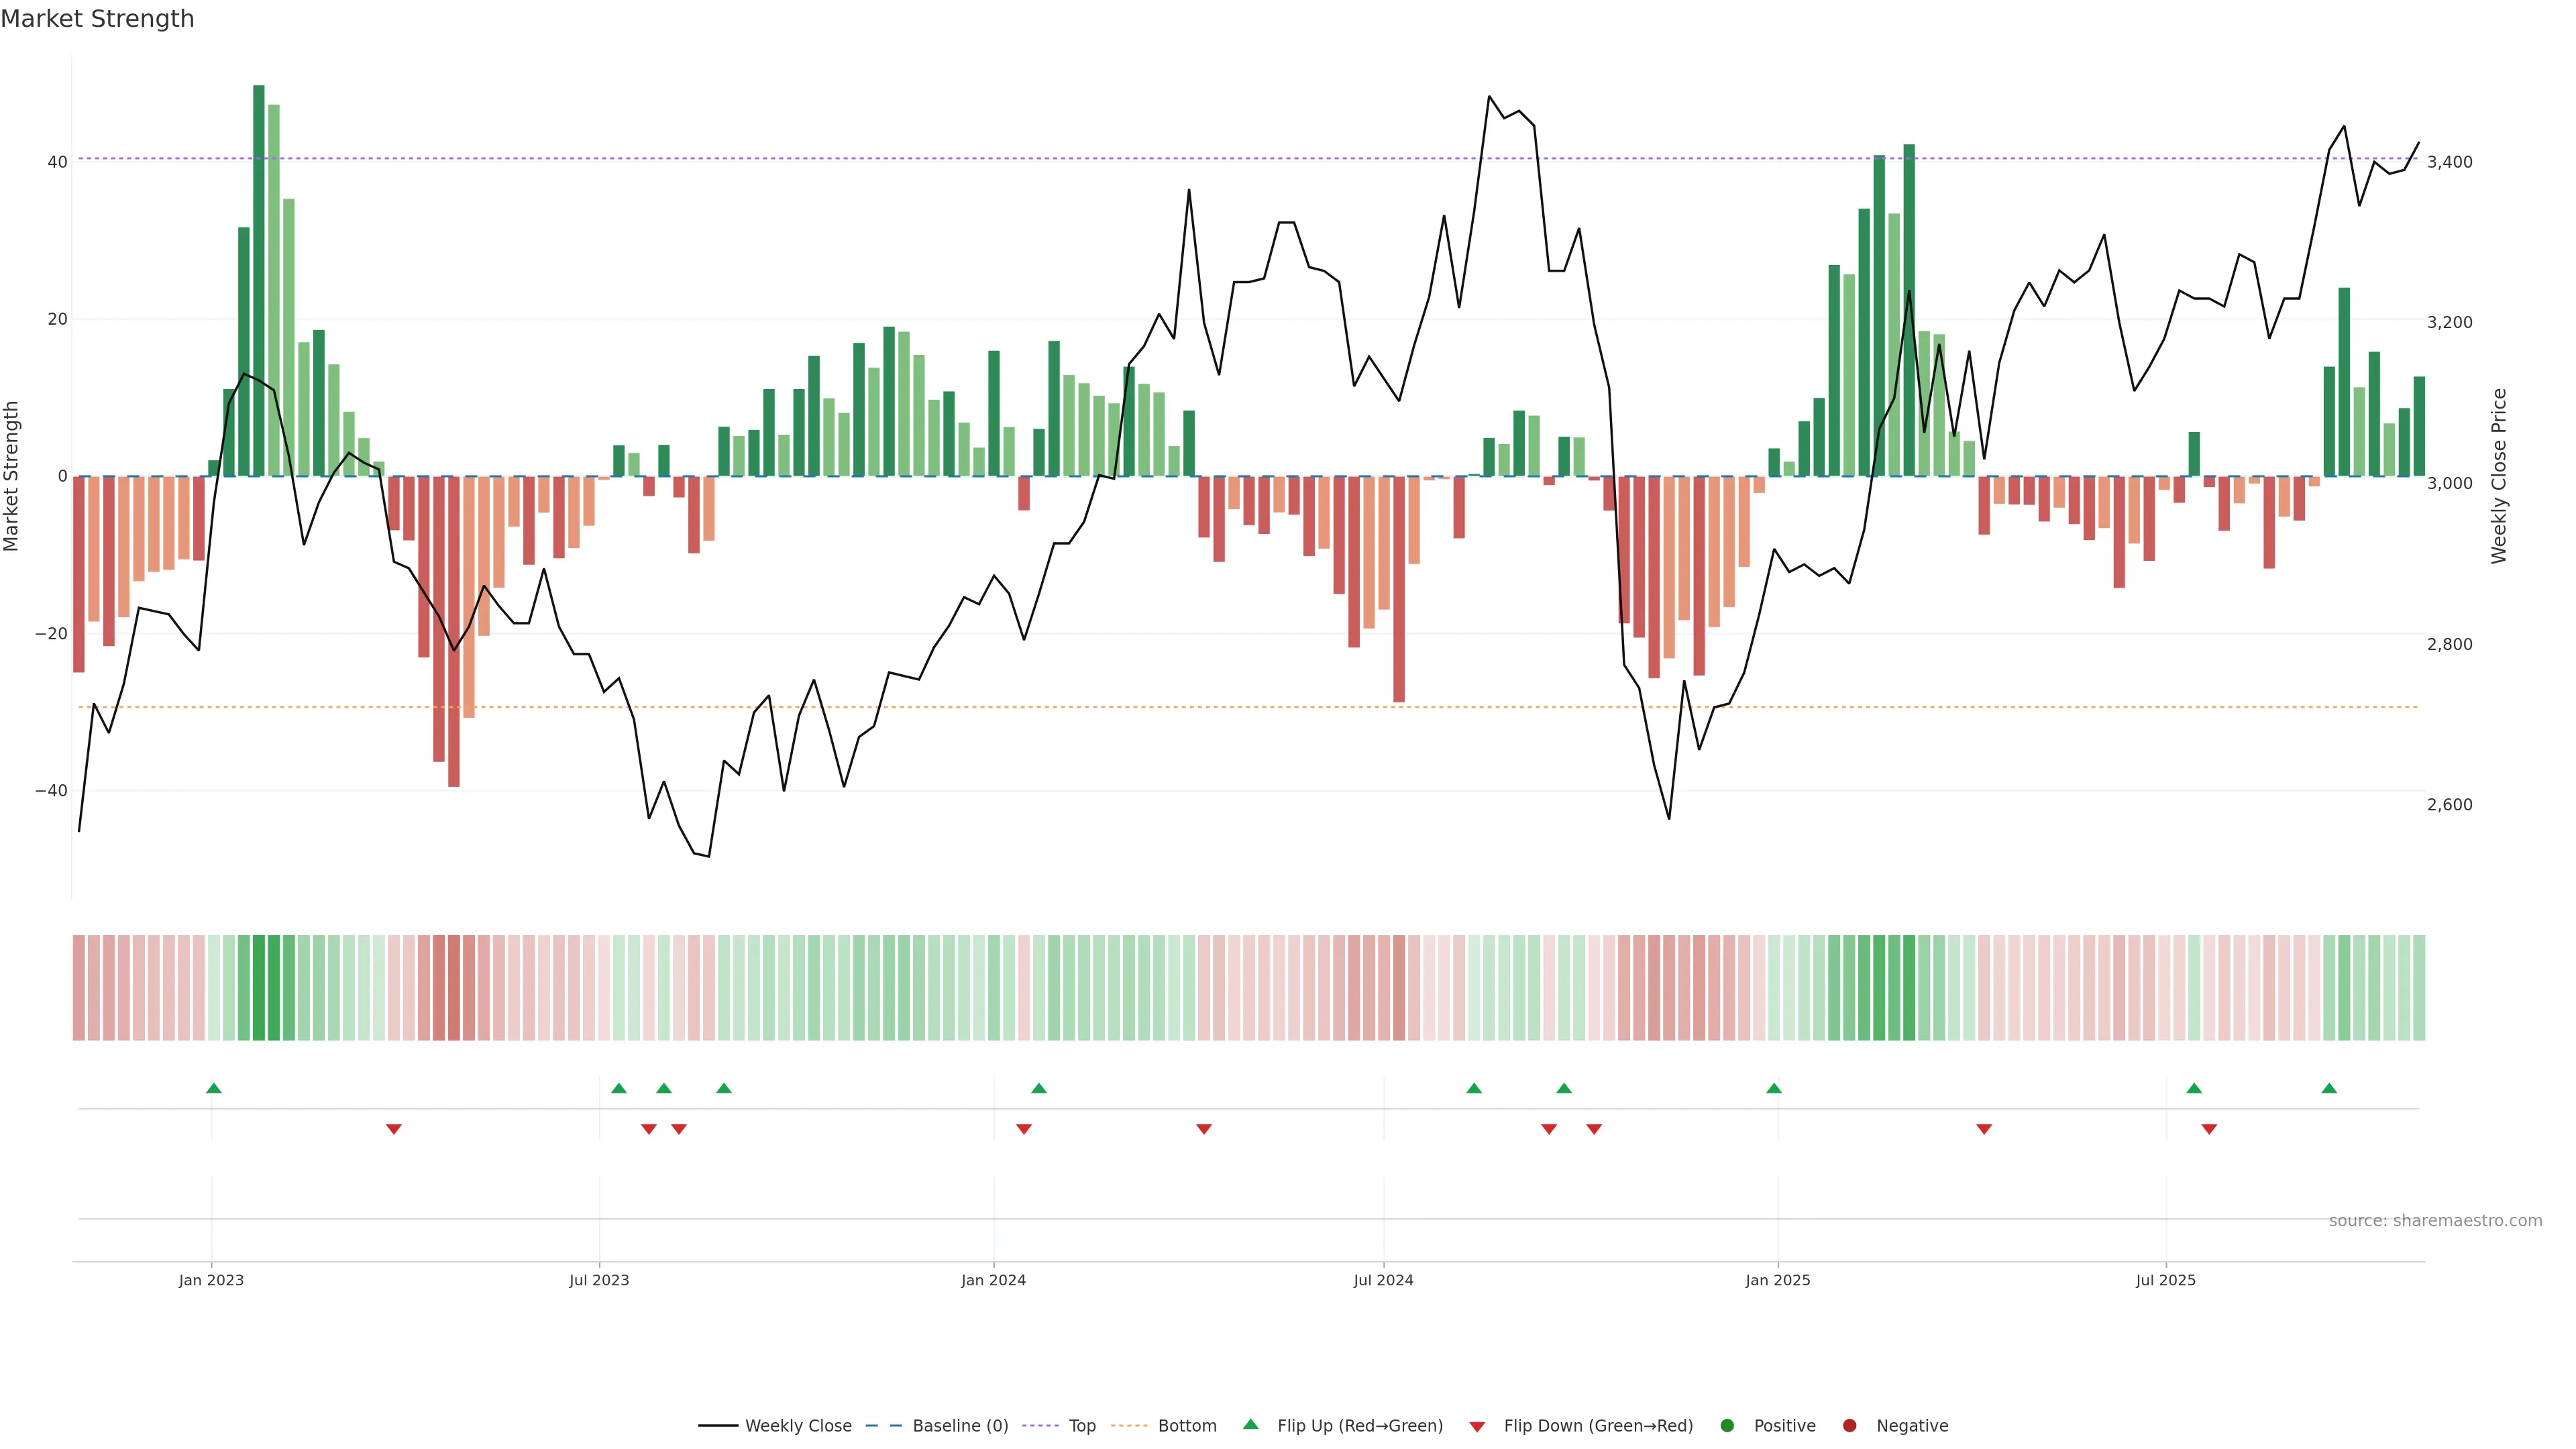The width and height of the screenshot is (2576, 1449).
Task: Click the Flip Up green triangle legend icon
Action: coord(1250,1425)
